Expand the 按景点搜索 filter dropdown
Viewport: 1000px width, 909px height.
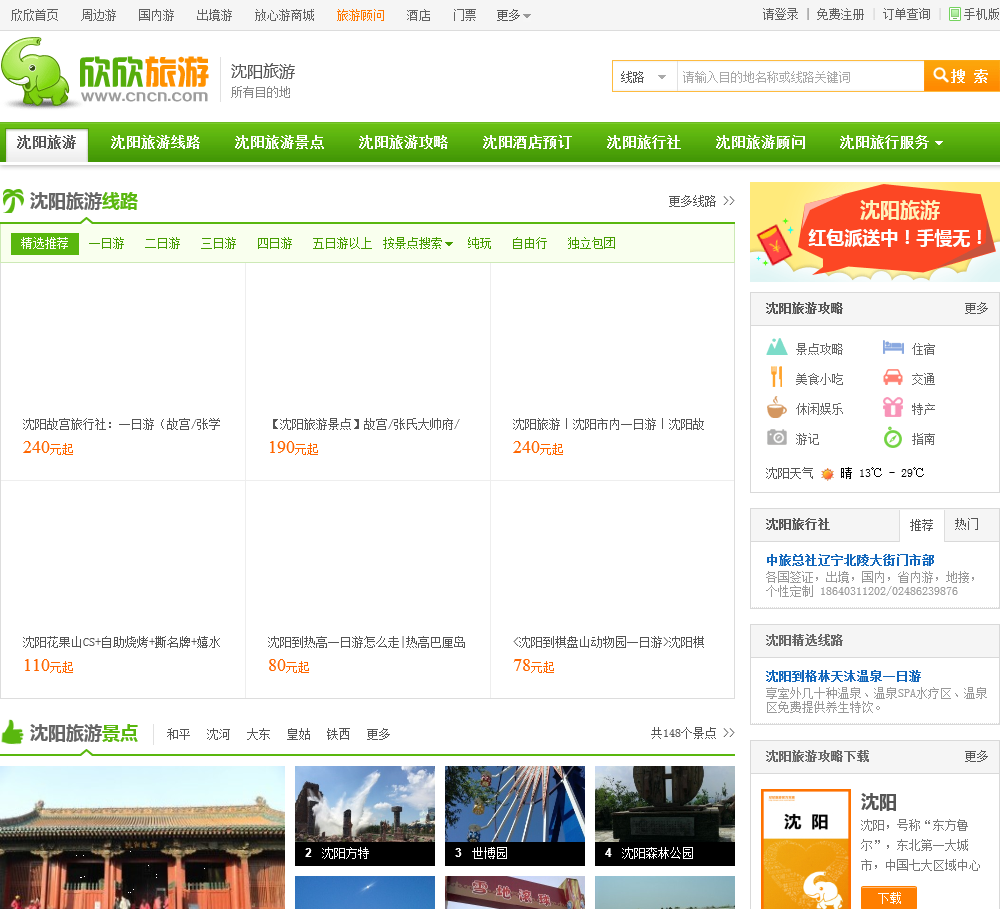point(417,243)
